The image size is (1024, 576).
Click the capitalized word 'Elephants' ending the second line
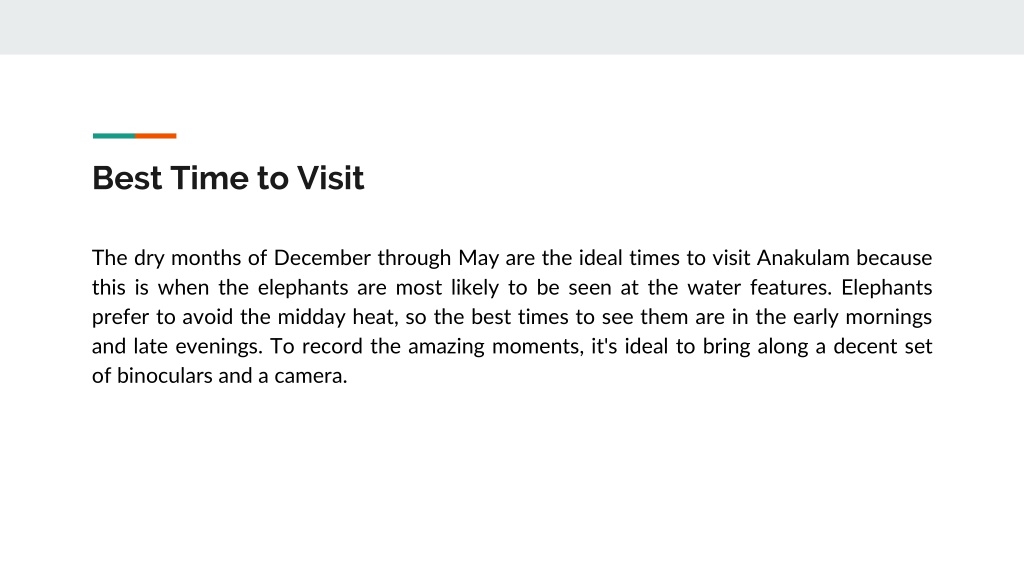886,289
